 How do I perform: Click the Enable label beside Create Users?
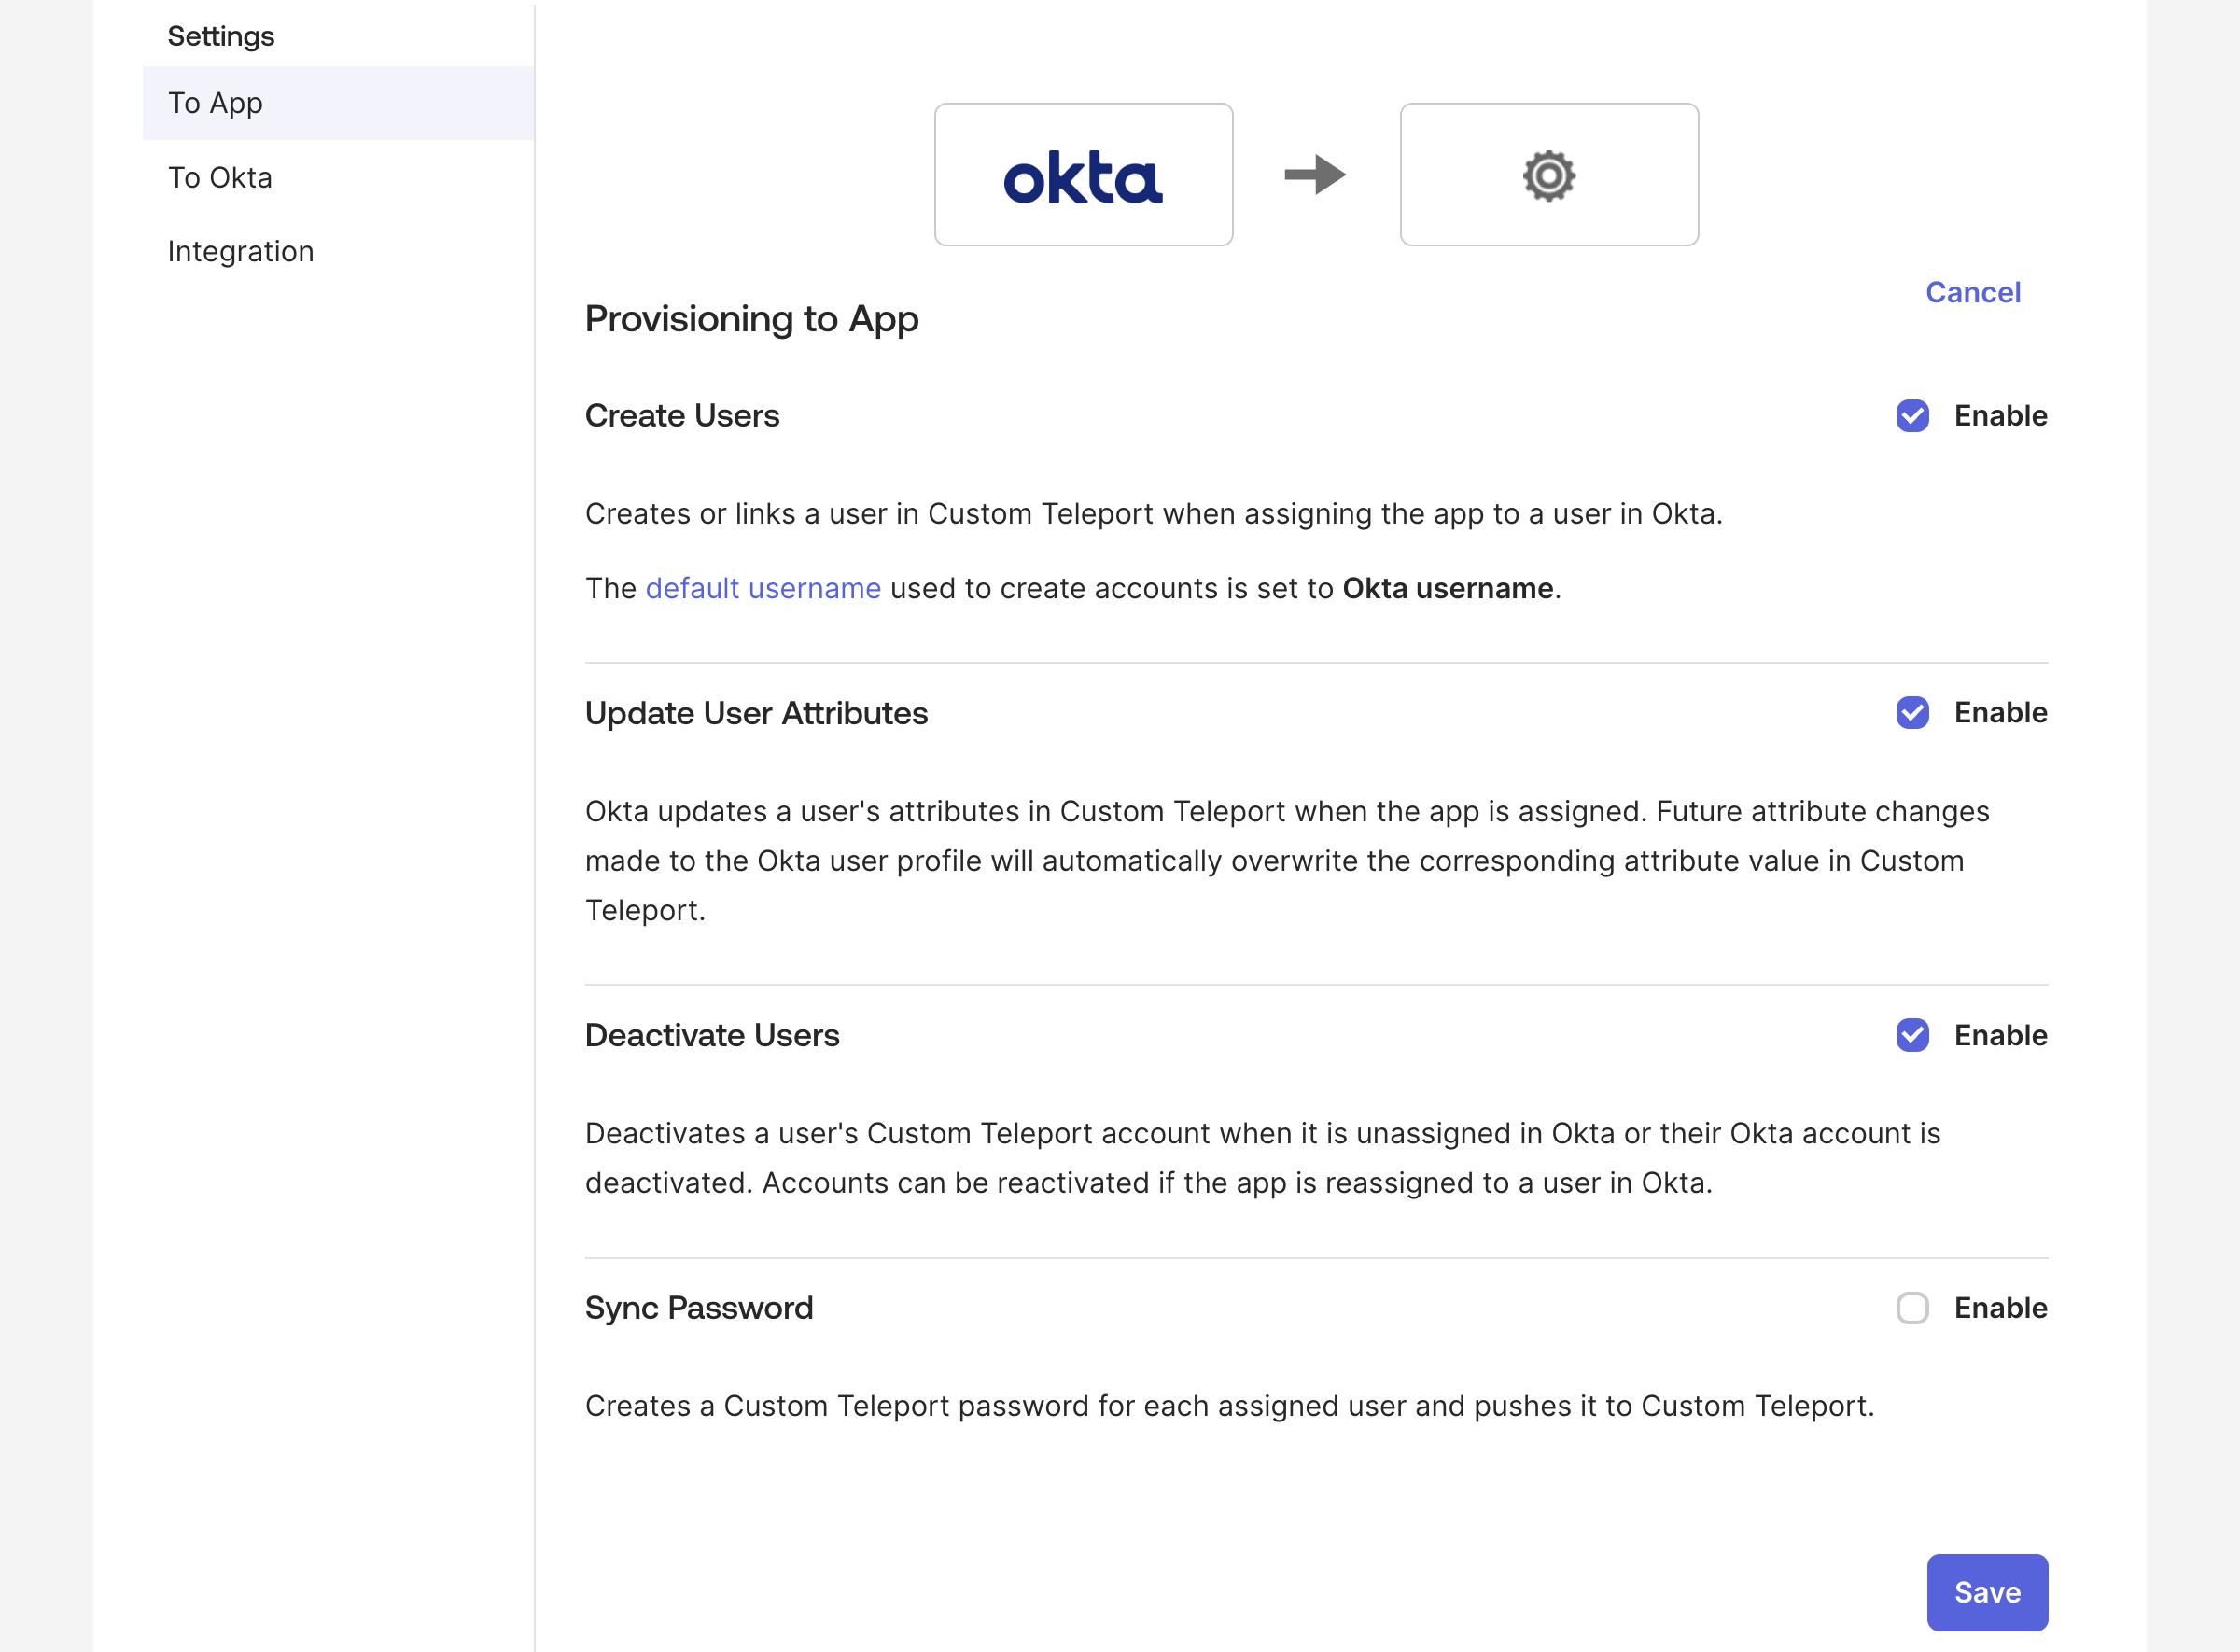2000,416
